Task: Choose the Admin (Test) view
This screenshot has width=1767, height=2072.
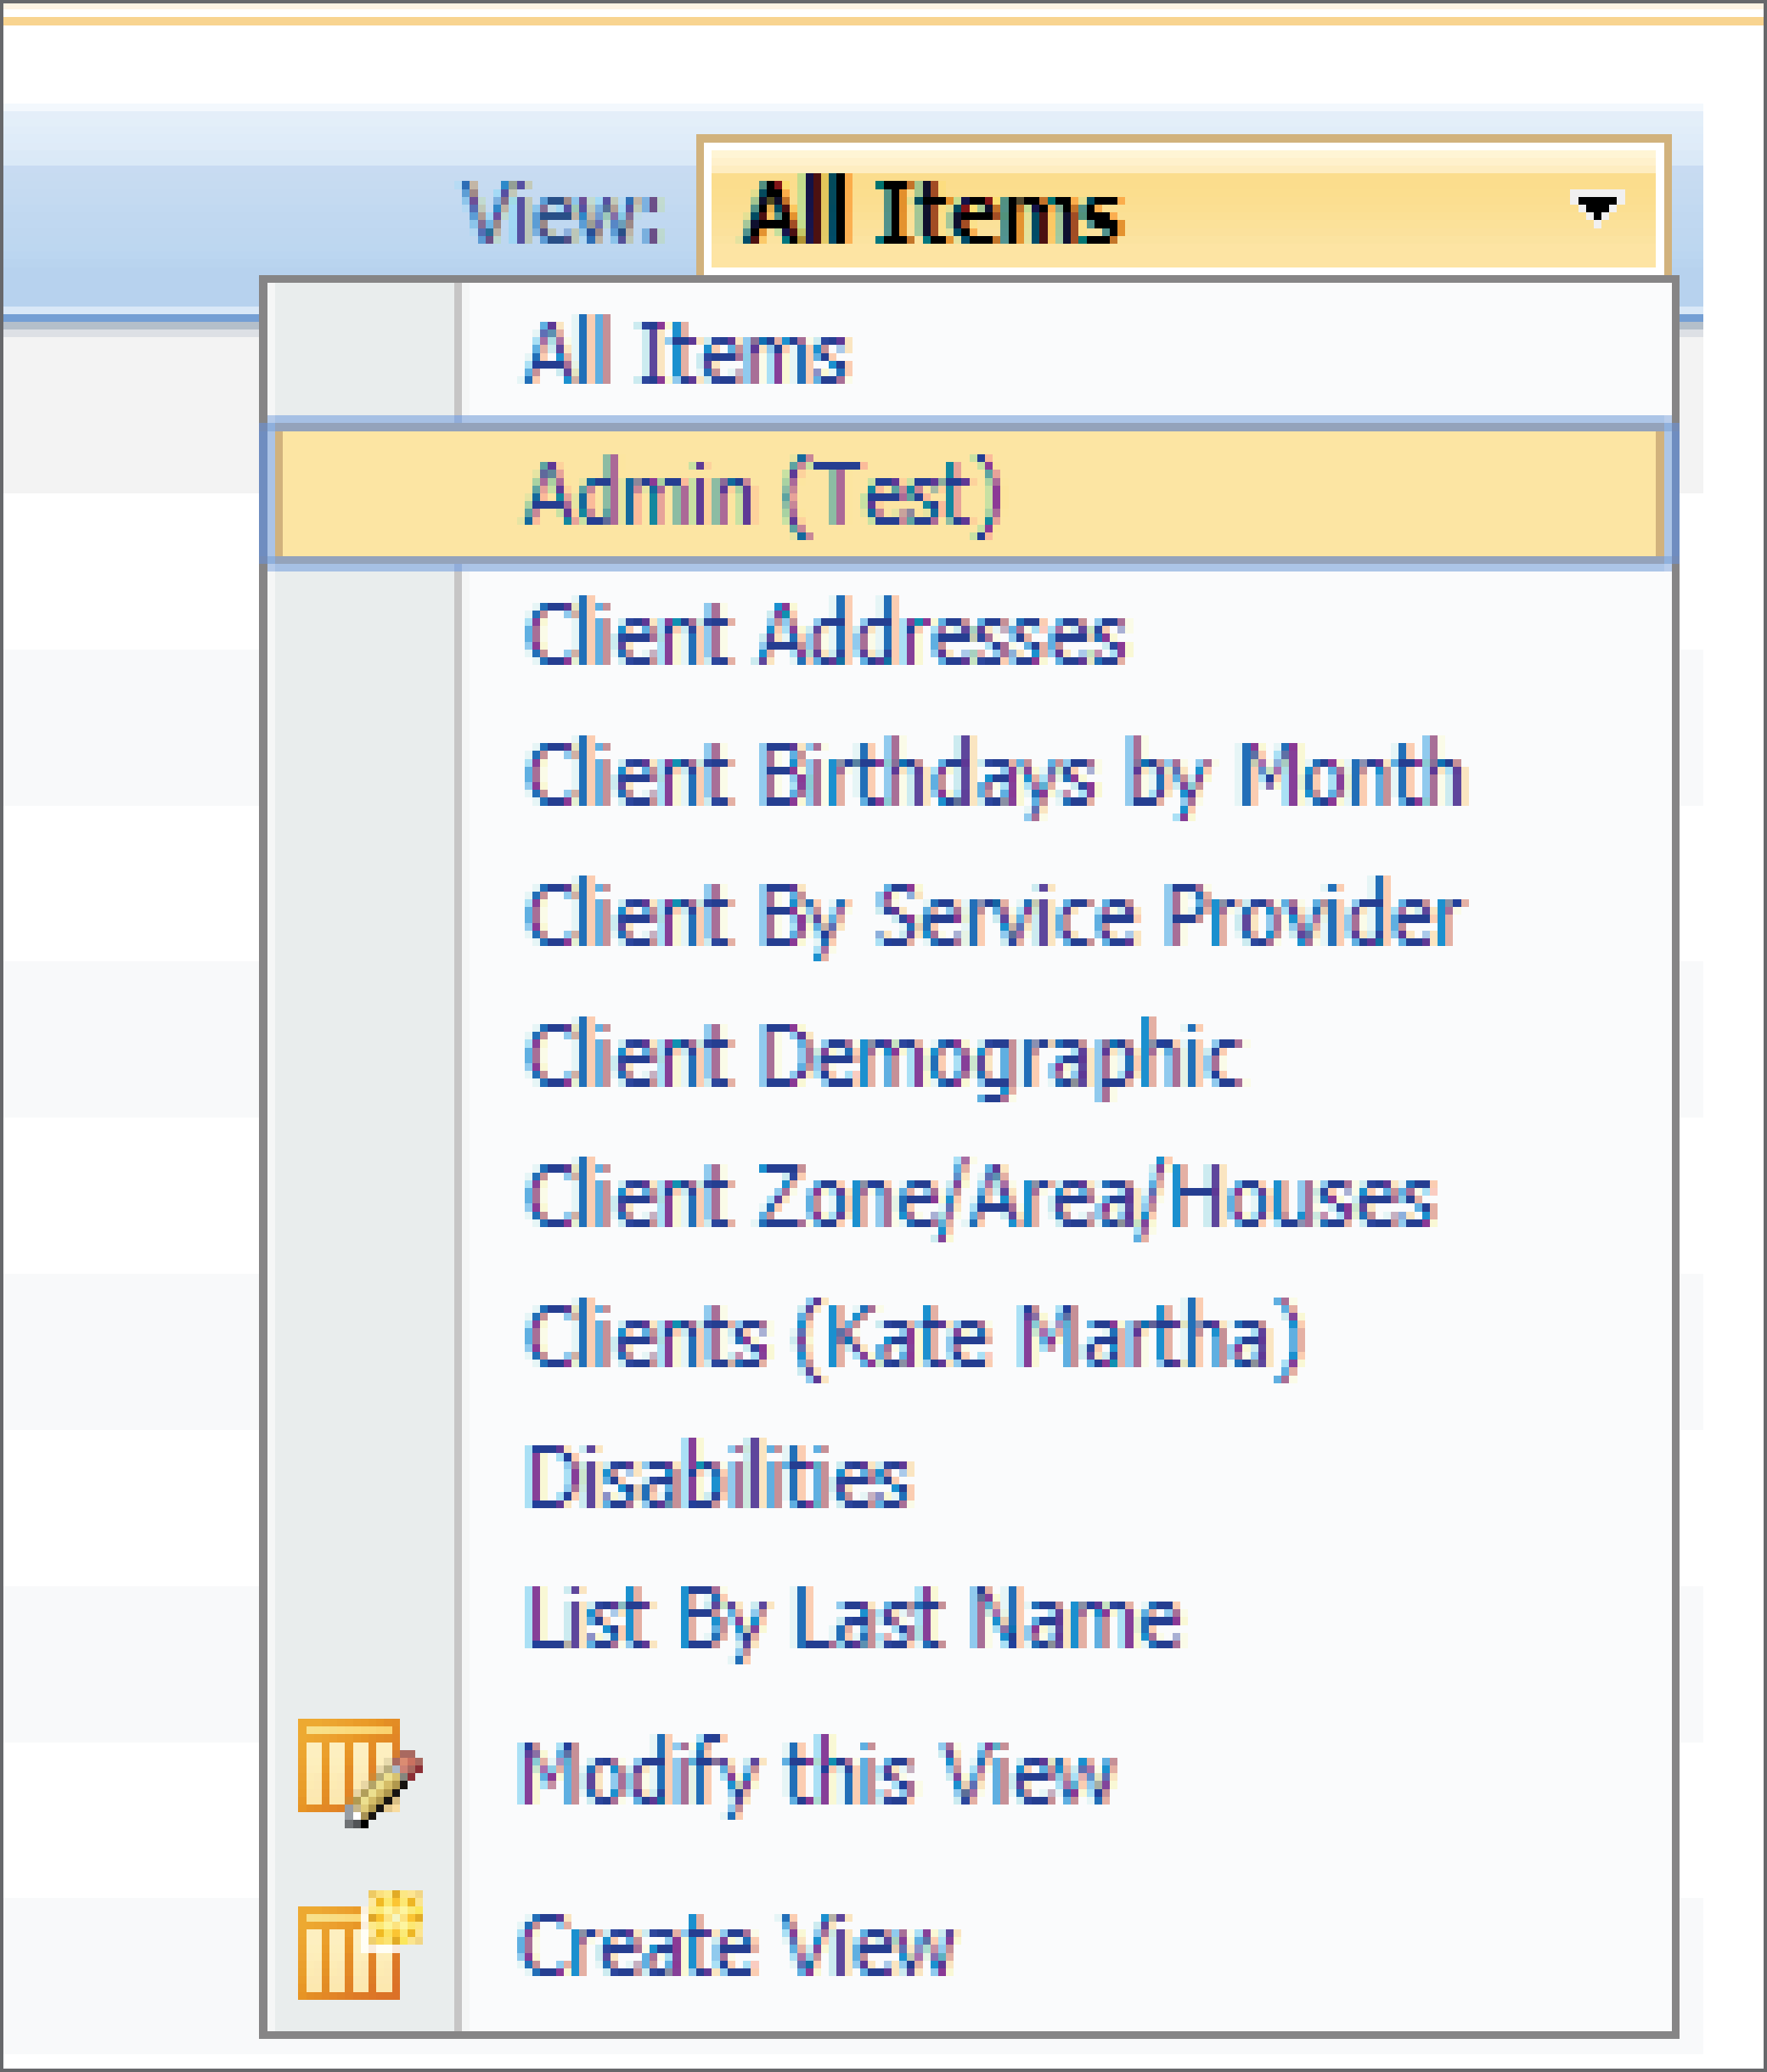Action: (x=763, y=494)
